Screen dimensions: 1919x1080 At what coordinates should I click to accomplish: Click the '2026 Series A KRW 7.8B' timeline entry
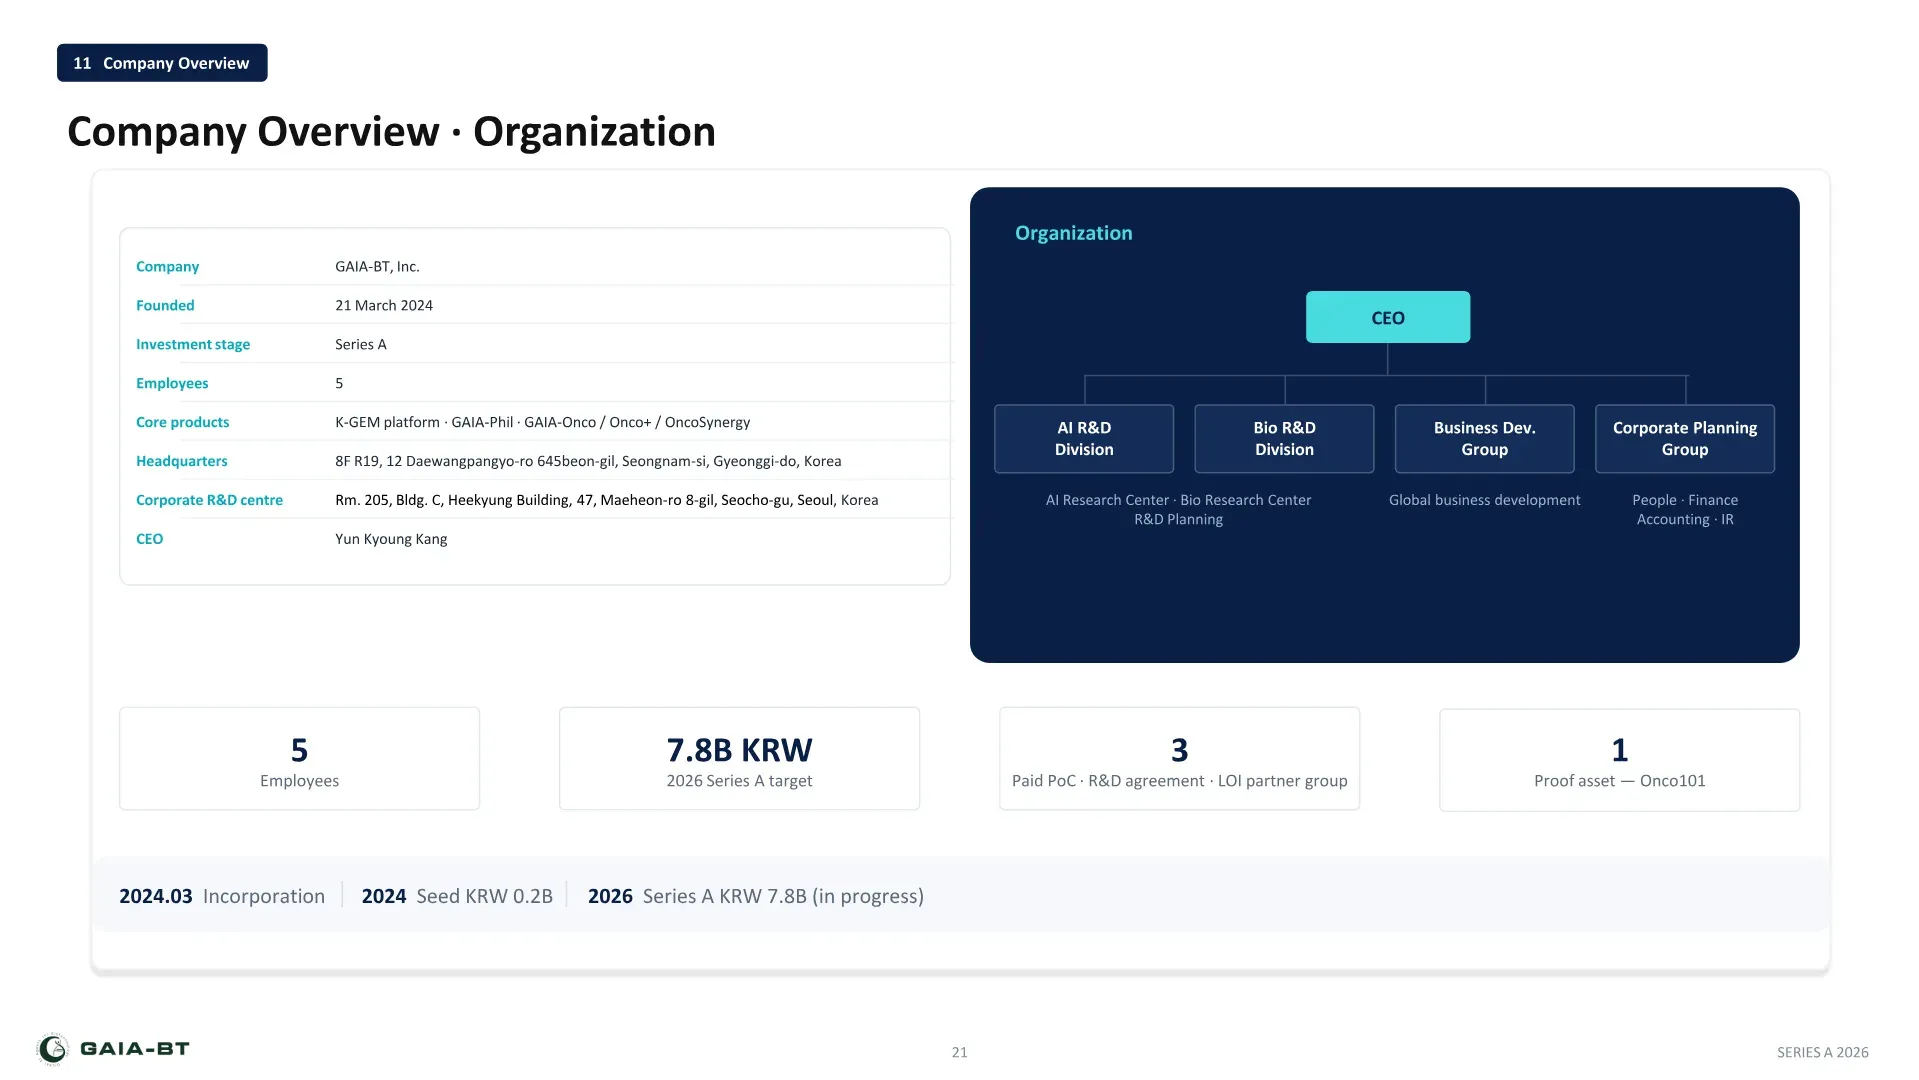(756, 896)
